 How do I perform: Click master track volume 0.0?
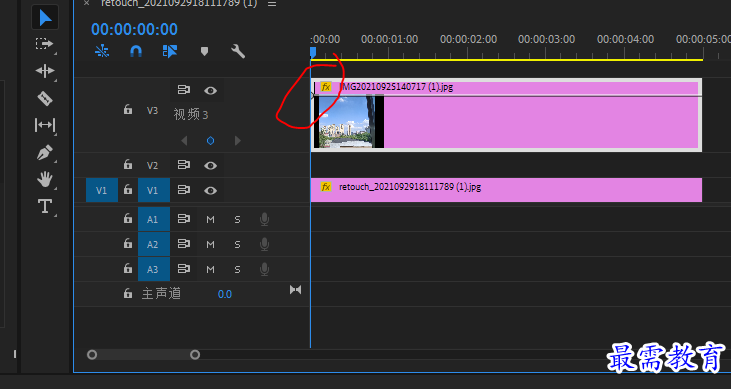[x=225, y=294]
